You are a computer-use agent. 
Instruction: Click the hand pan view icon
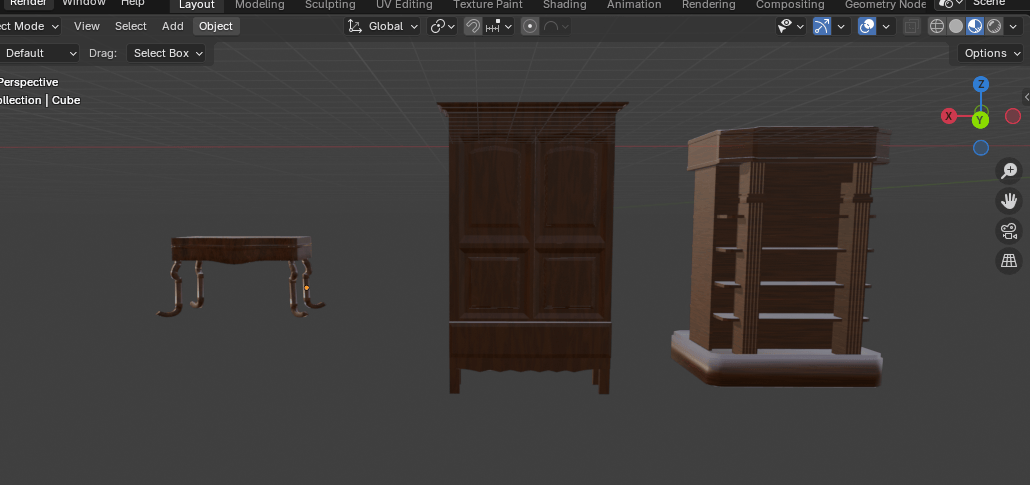[1009, 201]
